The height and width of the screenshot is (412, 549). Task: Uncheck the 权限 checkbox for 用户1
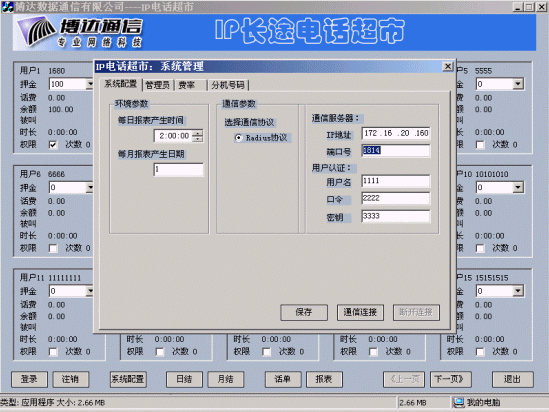click(x=53, y=145)
